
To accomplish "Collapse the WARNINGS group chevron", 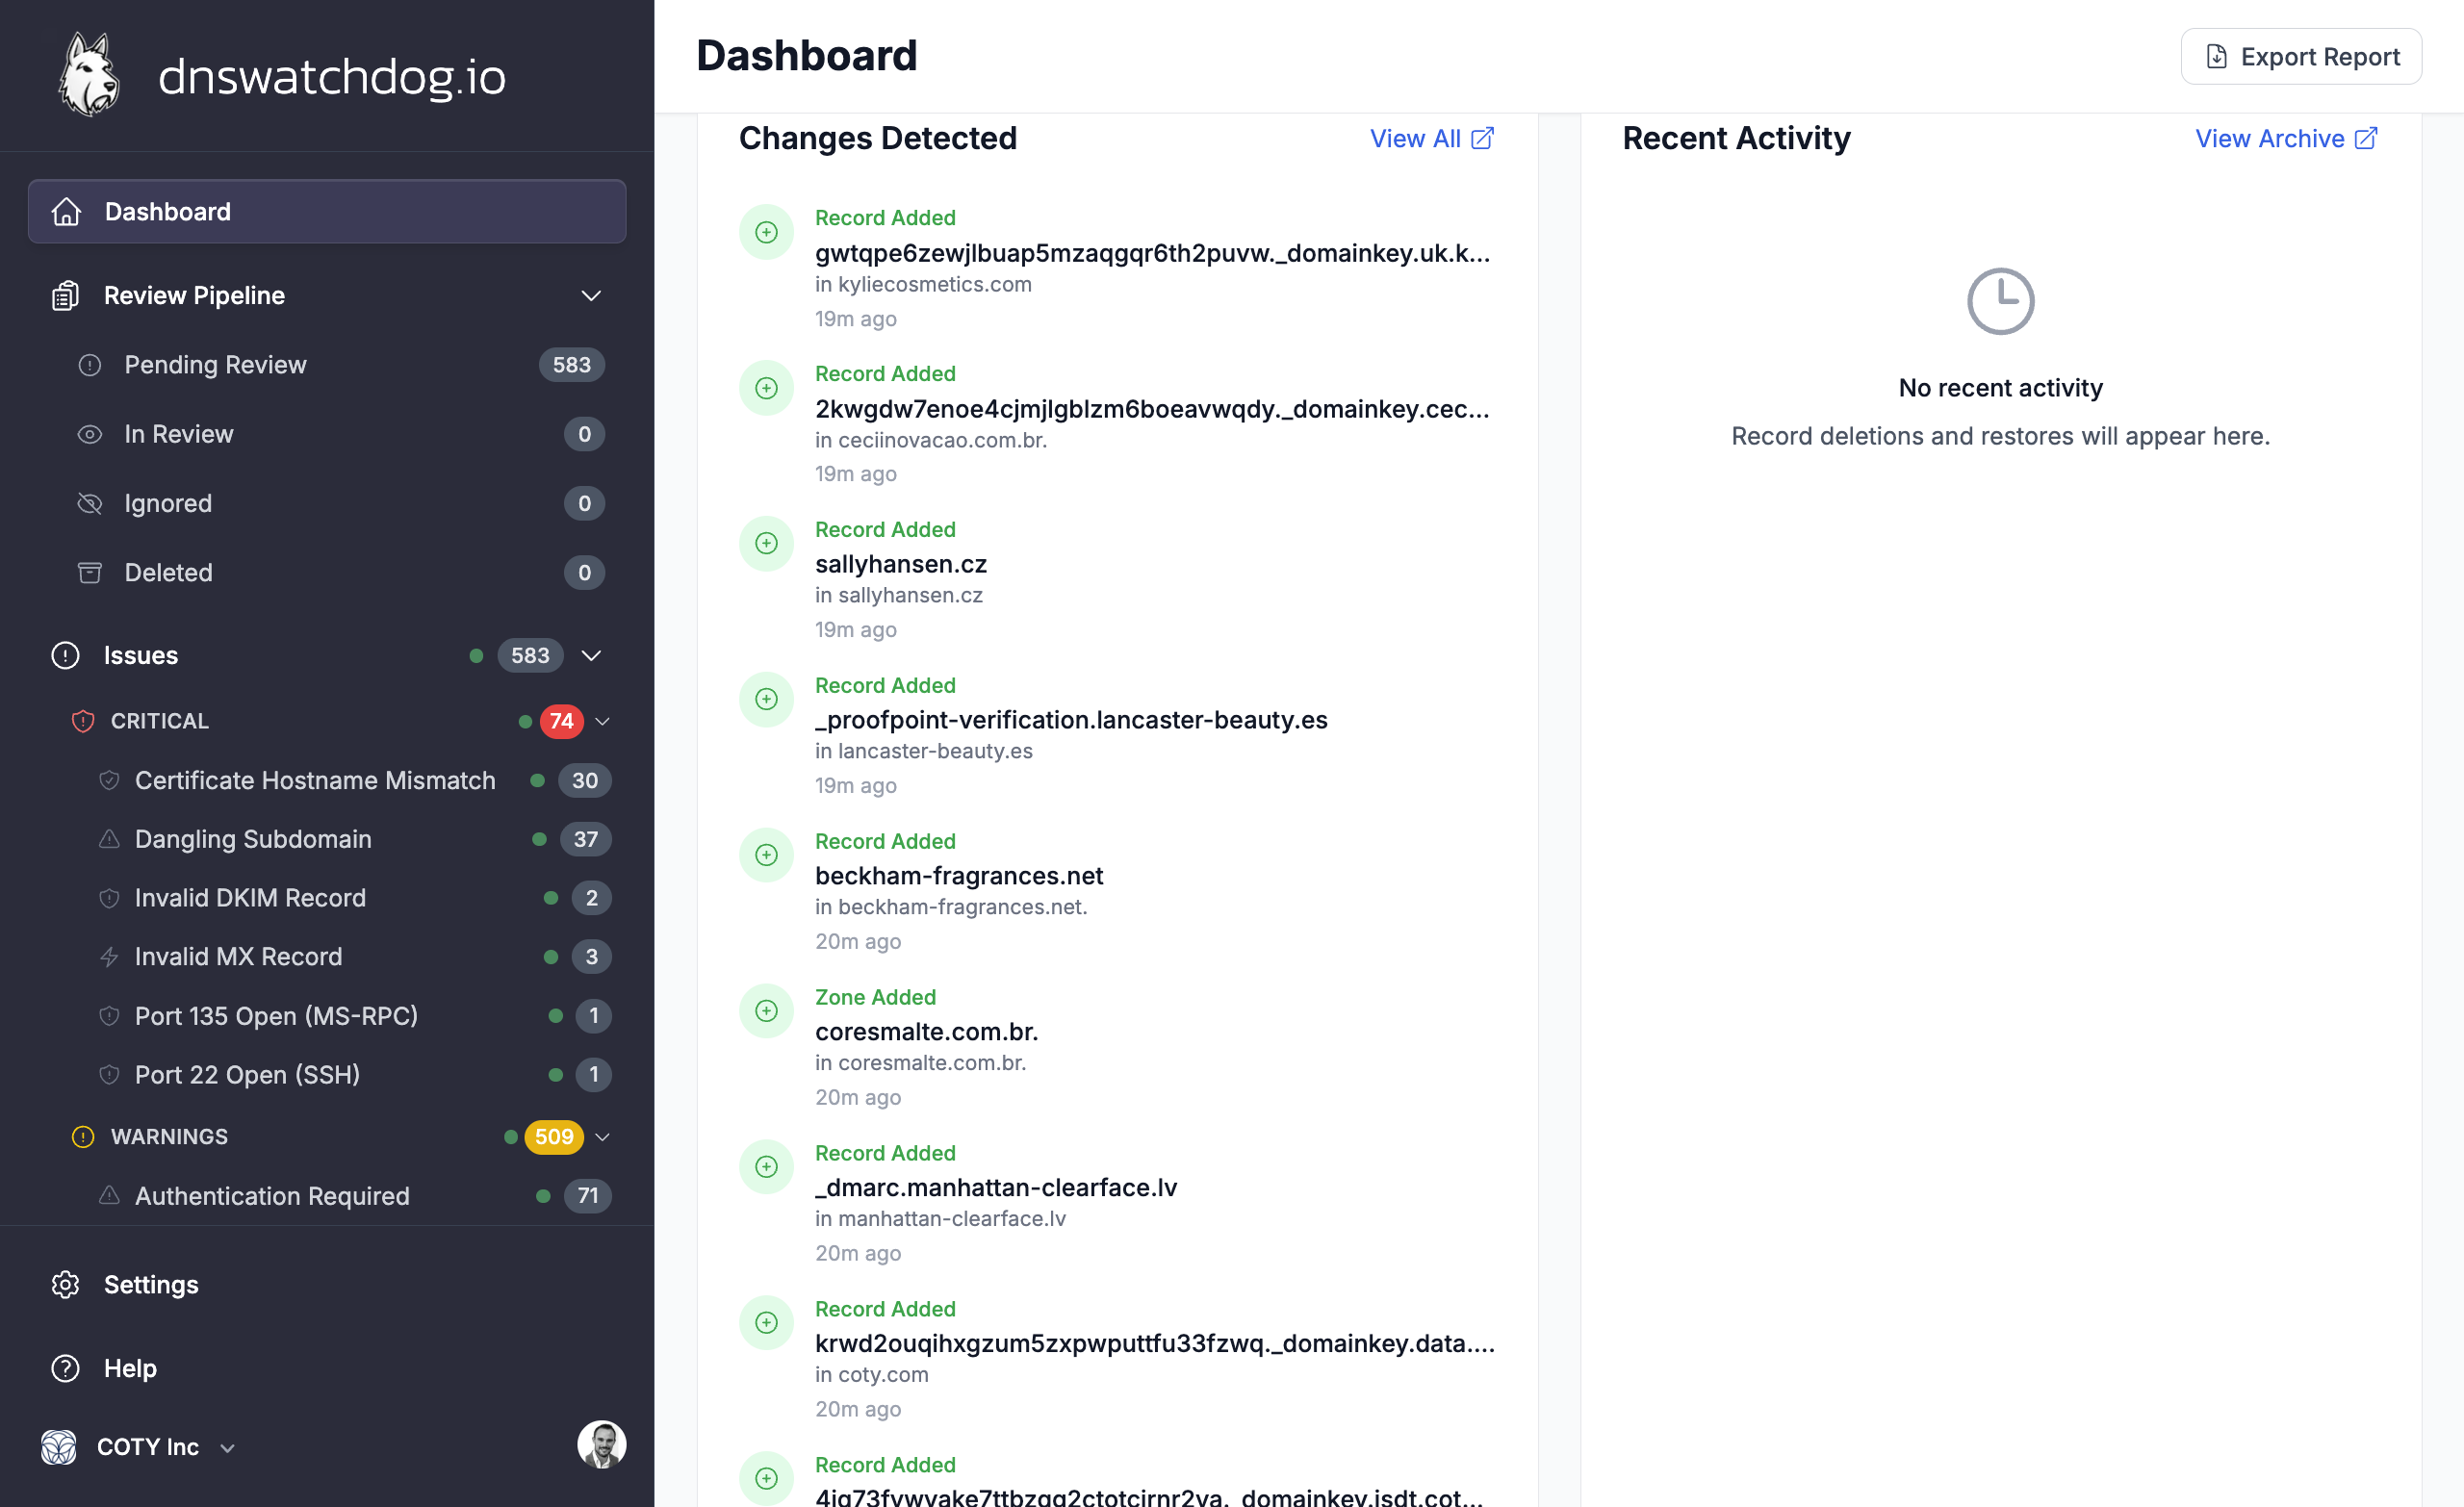I will [x=603, y=1137].
